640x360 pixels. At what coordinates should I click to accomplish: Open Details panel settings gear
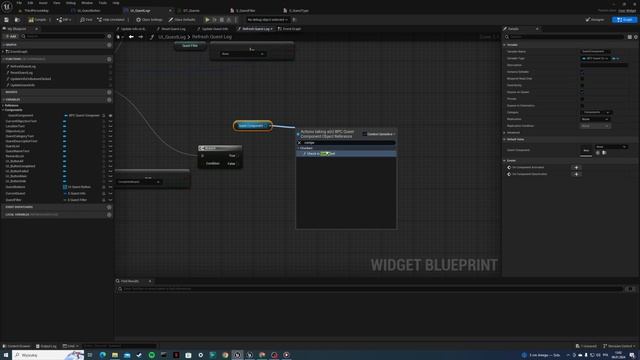(636, 37)
